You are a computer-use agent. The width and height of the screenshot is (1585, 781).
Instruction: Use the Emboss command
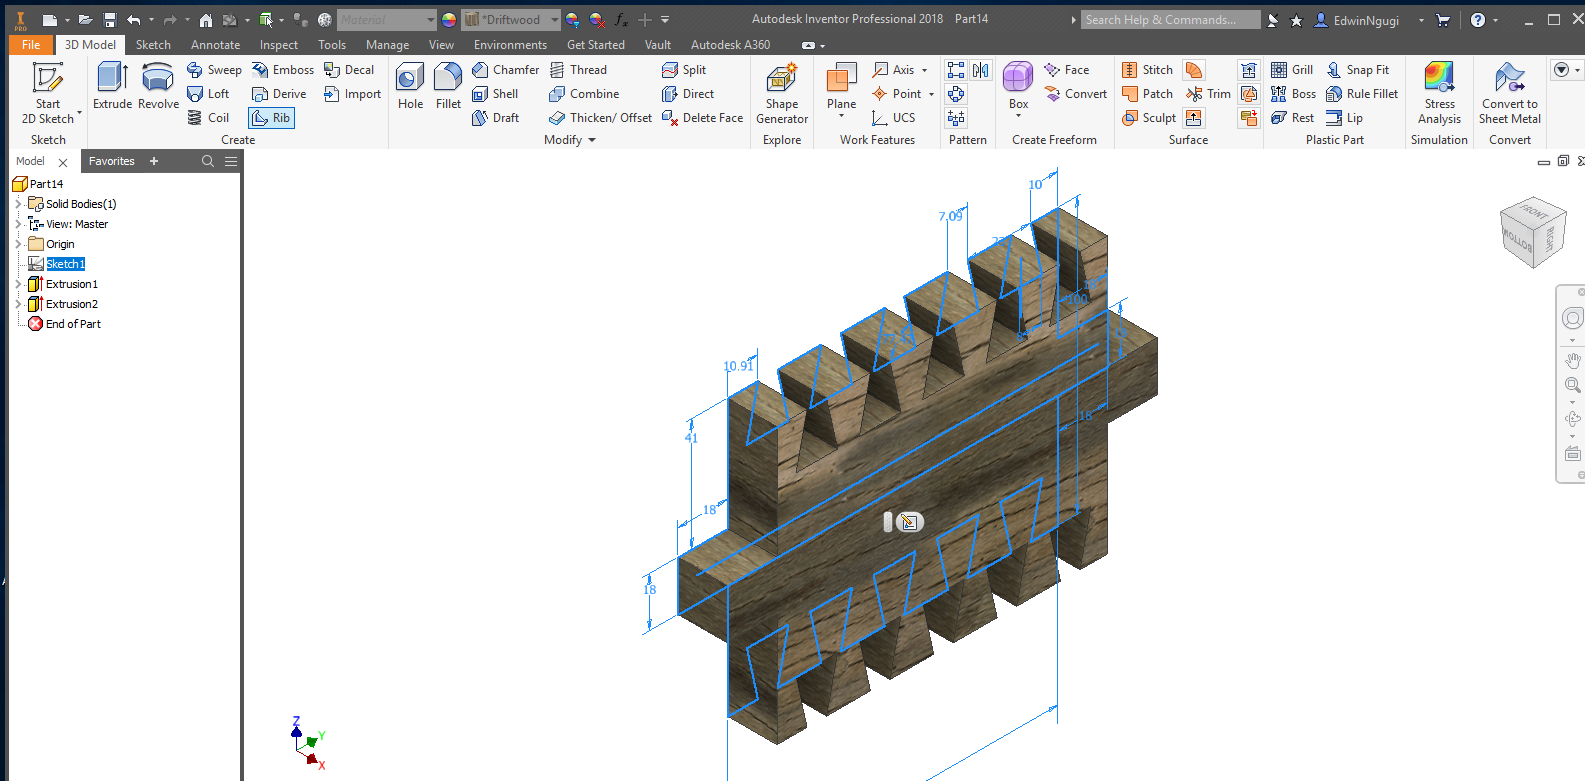pyautogui.click(x=283, y=70)
